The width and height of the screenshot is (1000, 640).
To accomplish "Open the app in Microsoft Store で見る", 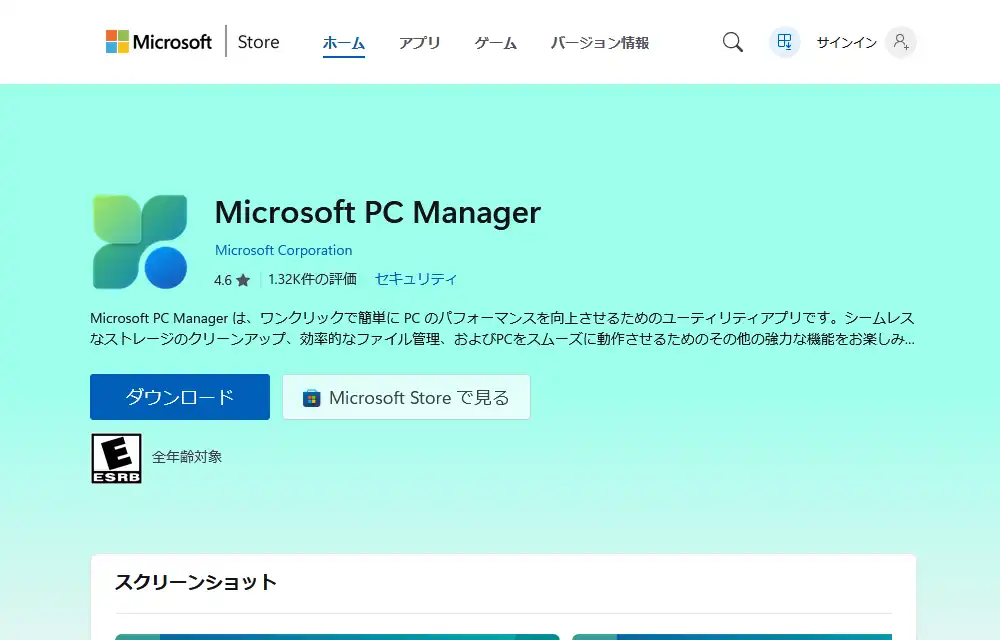I will (406, 397).
